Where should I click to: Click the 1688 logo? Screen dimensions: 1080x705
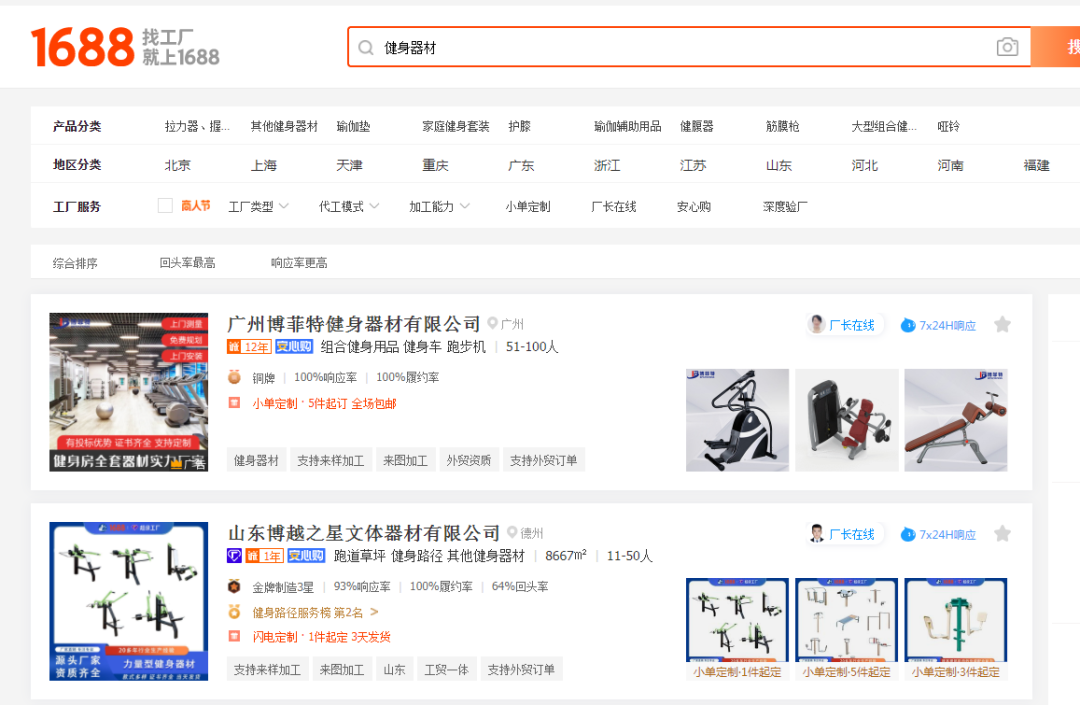pos(80,45)
